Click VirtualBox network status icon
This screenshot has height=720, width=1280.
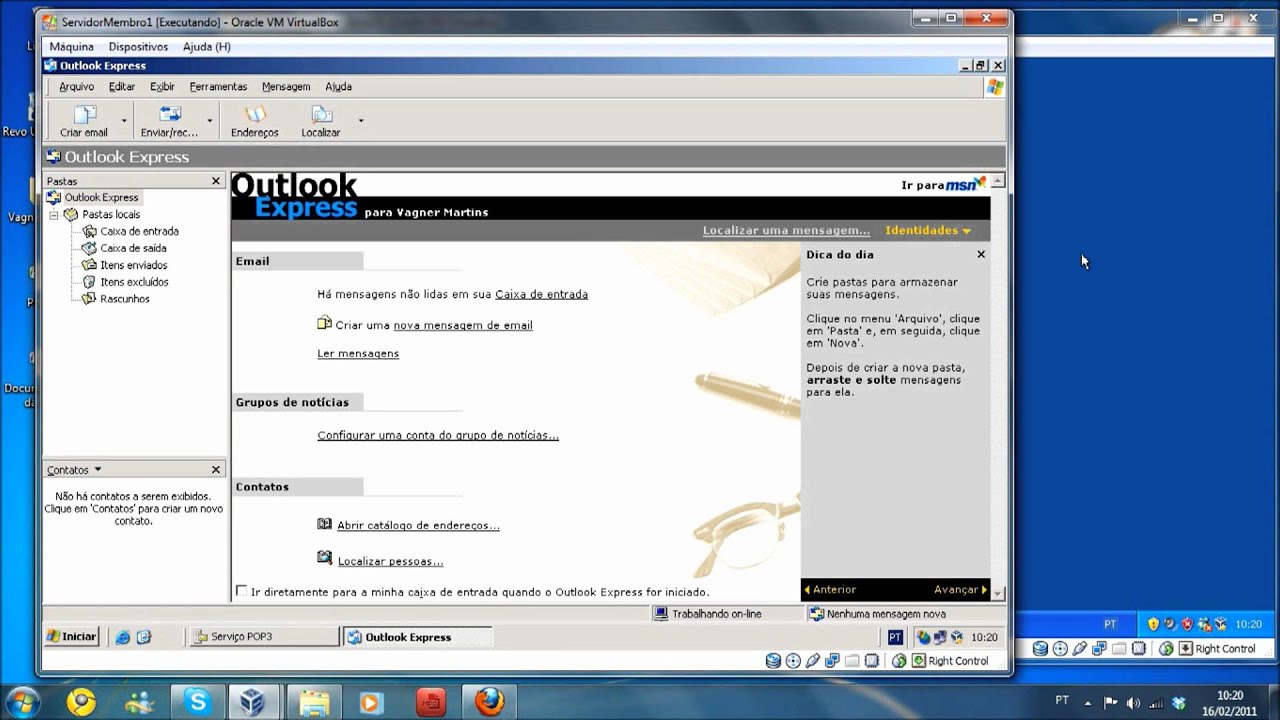click(832, 661)
